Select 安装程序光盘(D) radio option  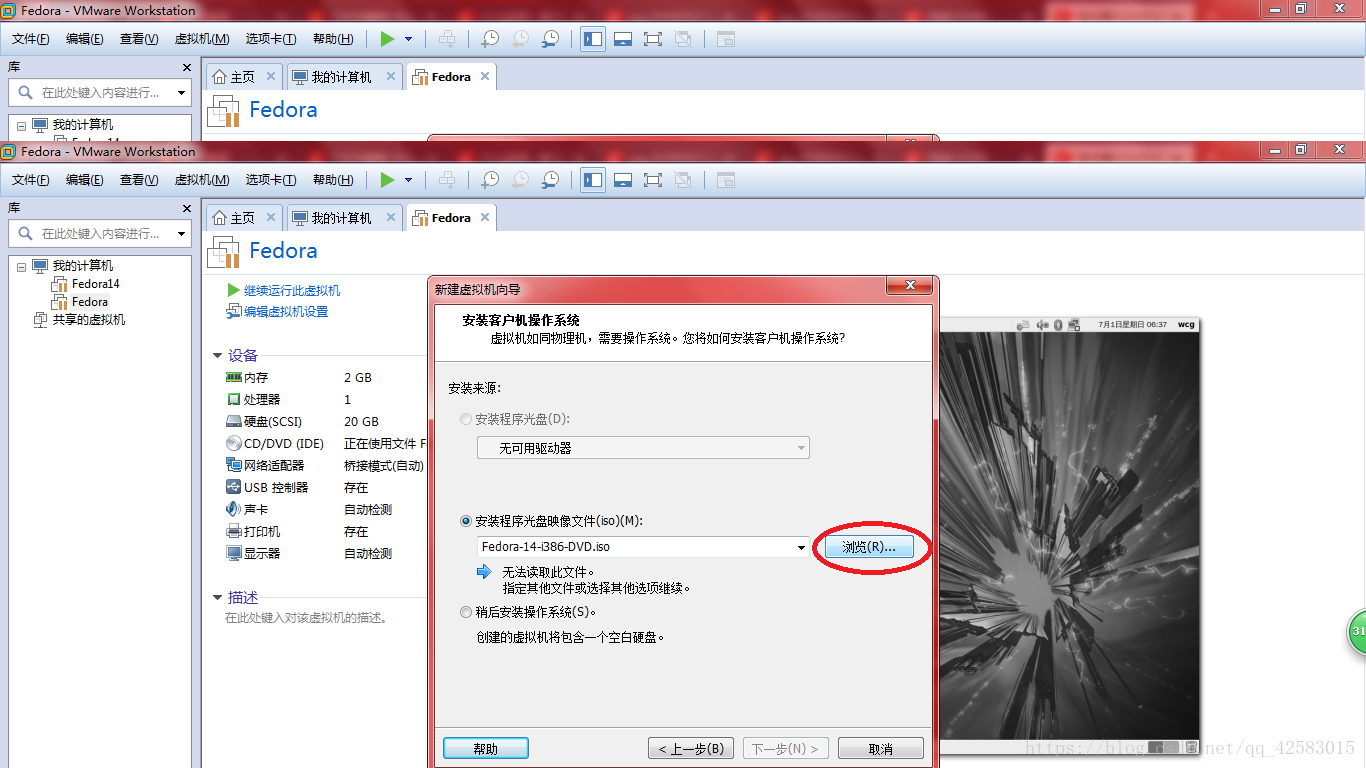click(466, 419)
